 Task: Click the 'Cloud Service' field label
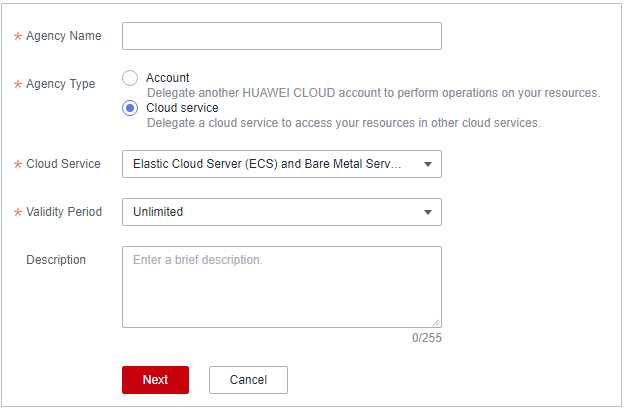point(63,164)
